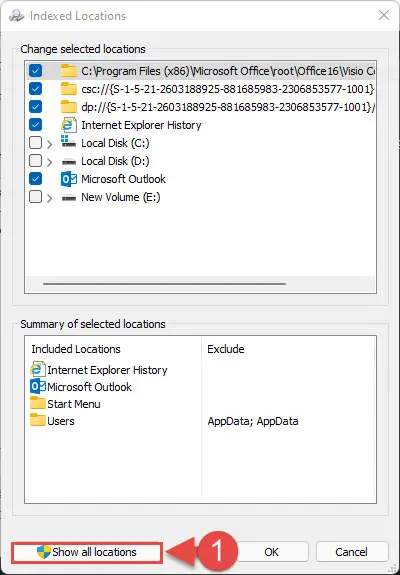Uncheck the Internet Explorer History checkbox

[x=36, y=125]
